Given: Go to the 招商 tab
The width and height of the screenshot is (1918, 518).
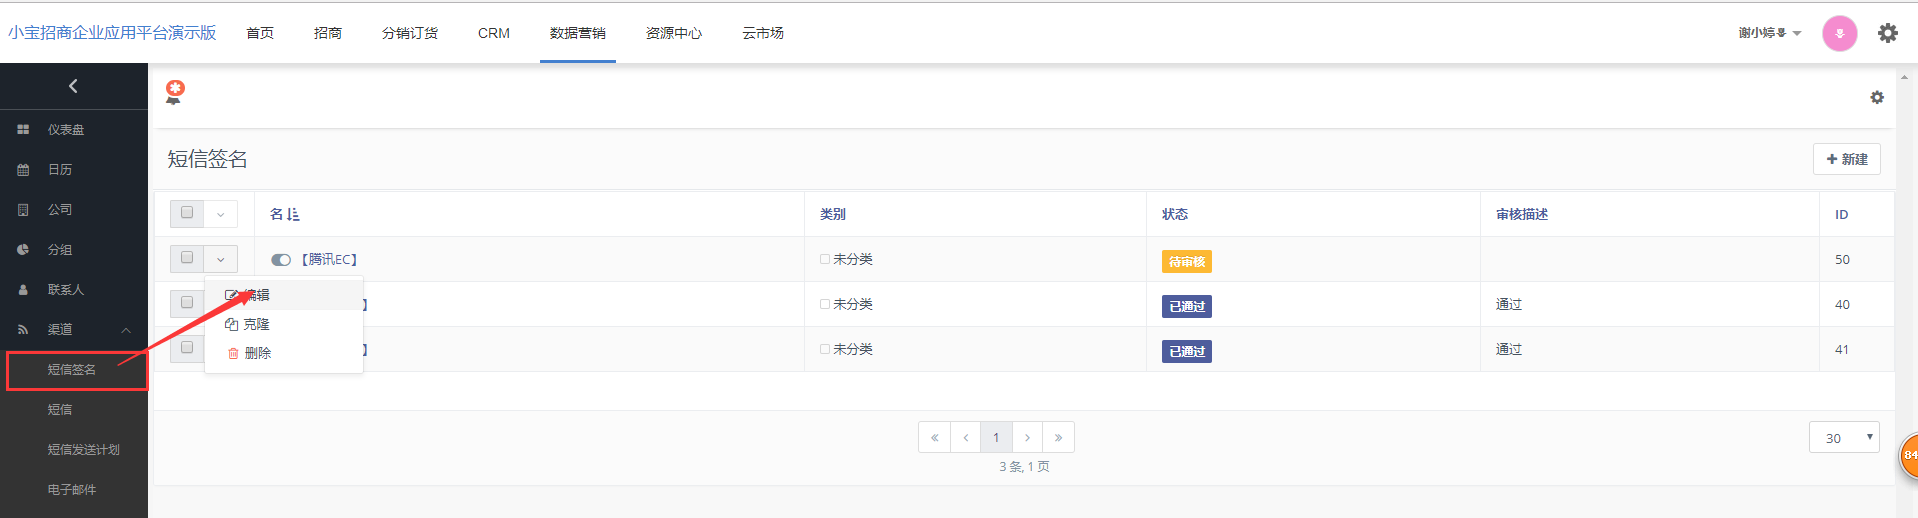Looking at the screenshot, I should point(328,33).
